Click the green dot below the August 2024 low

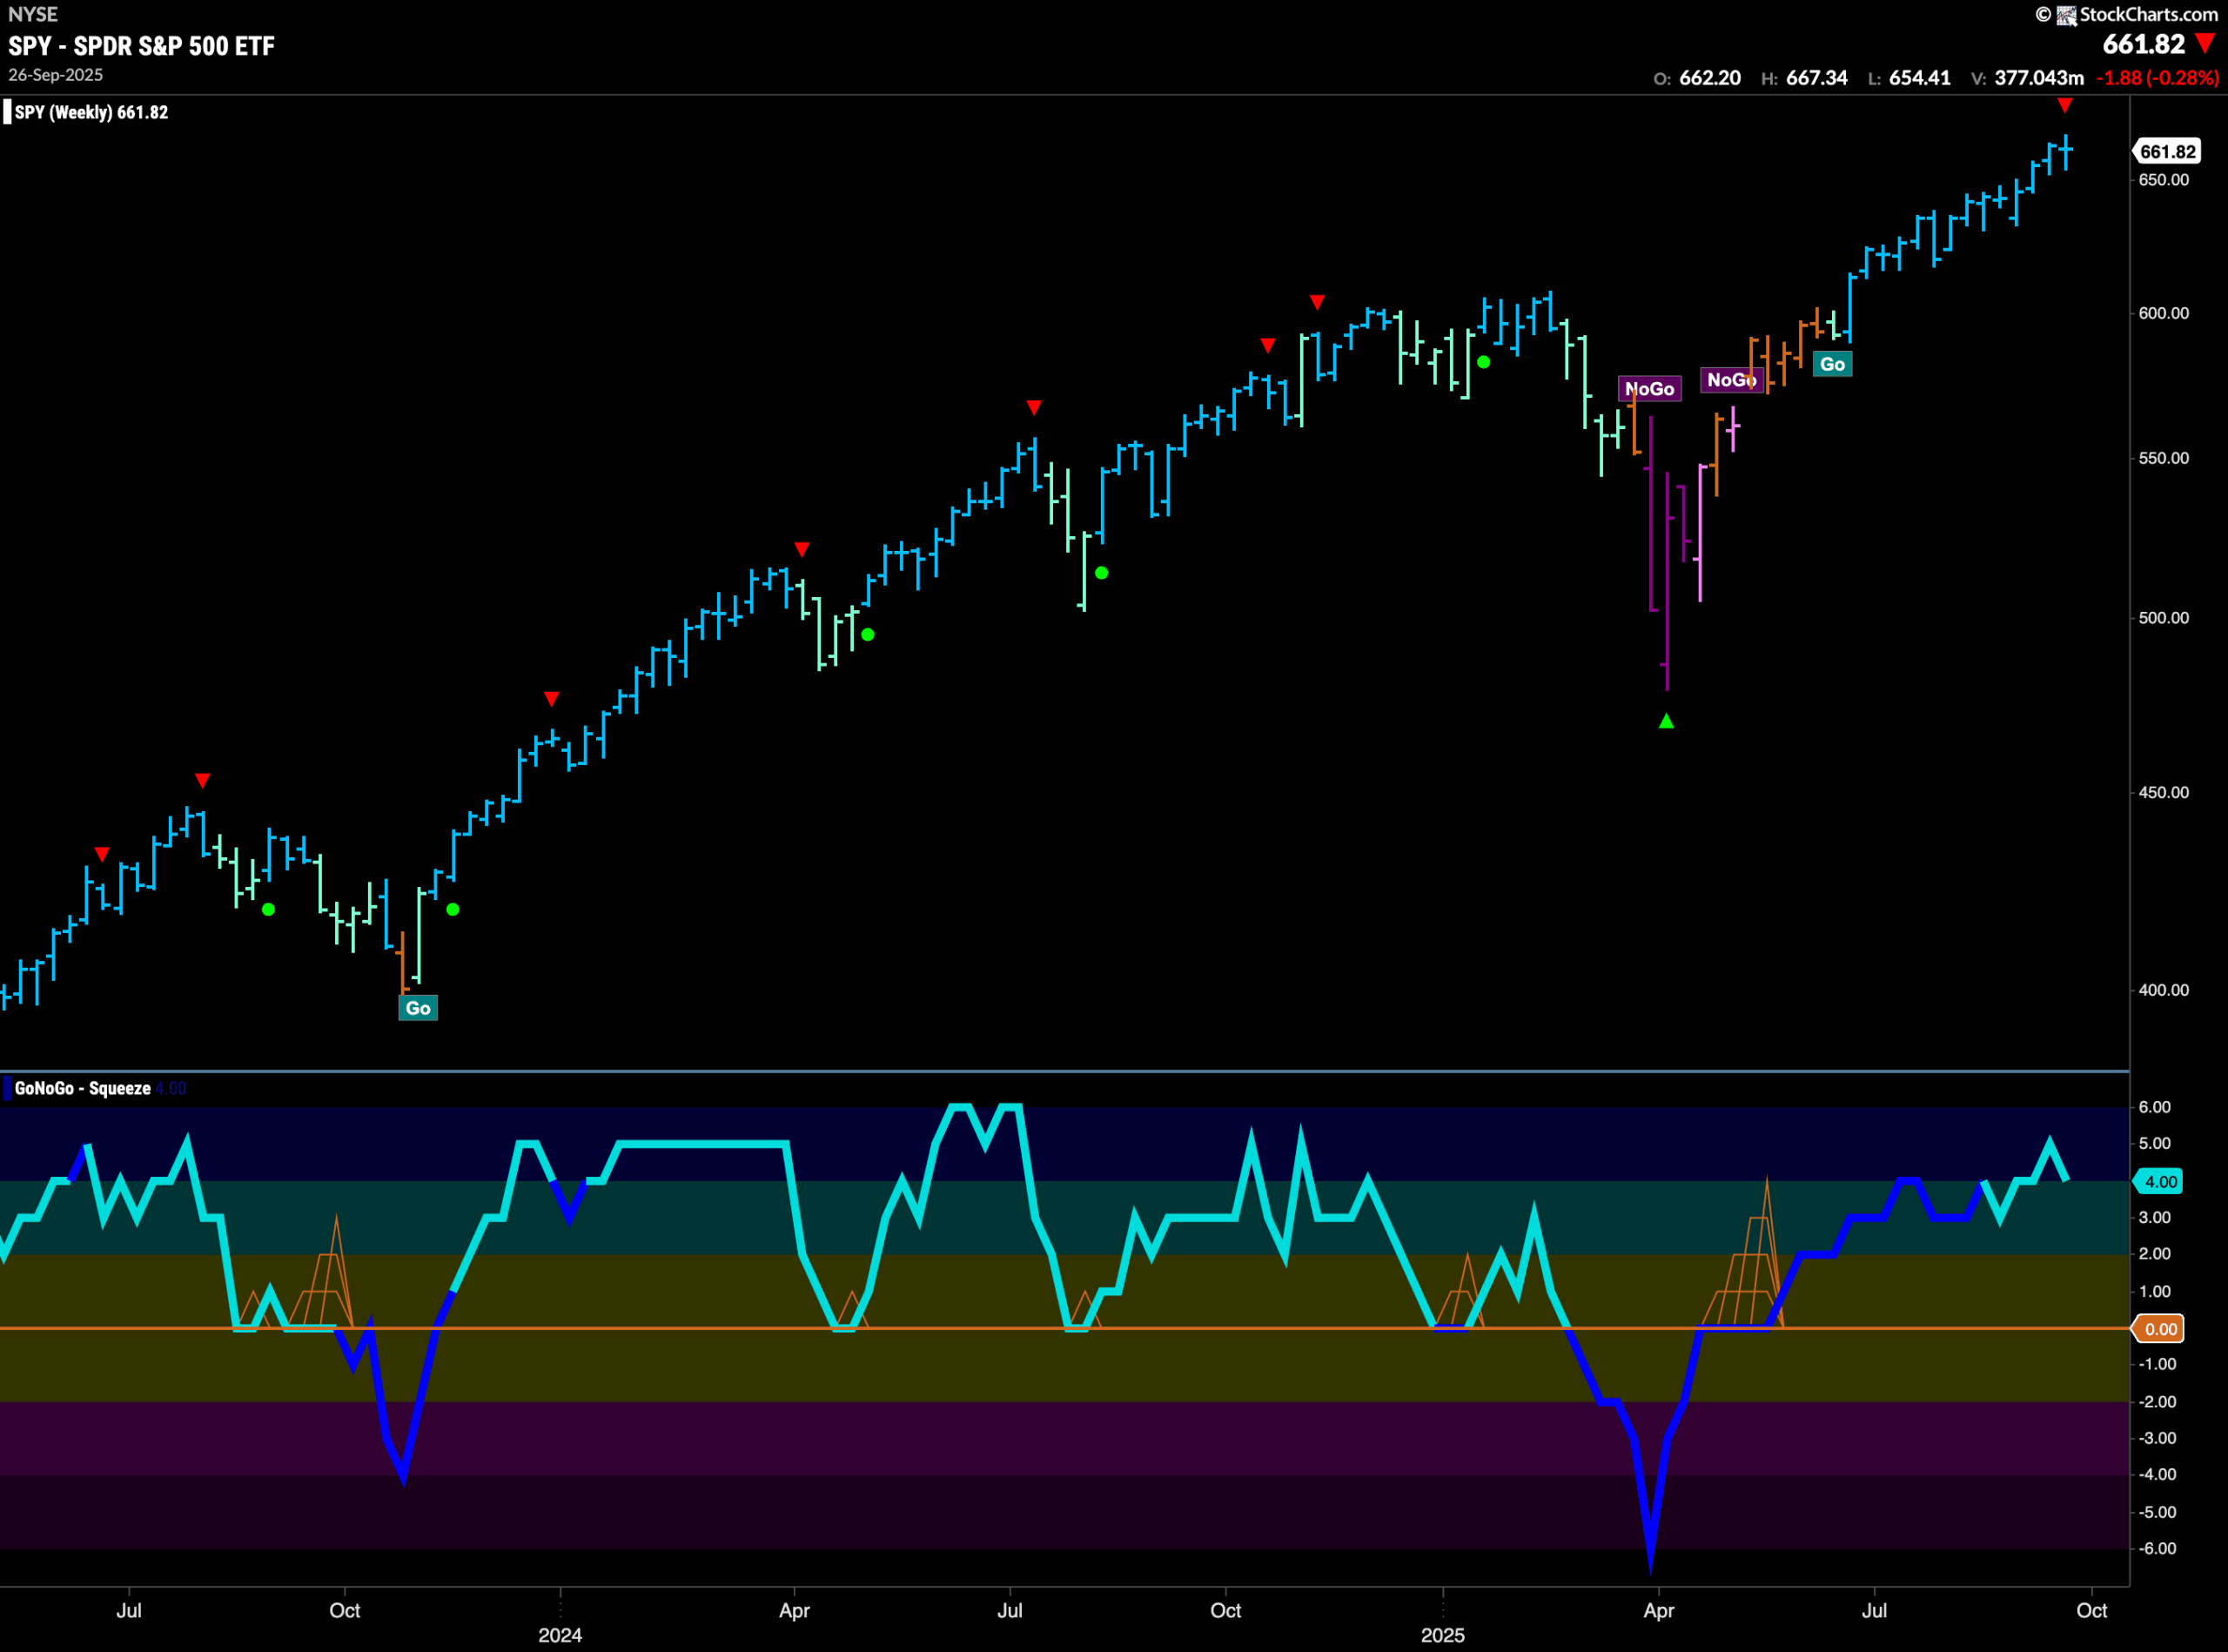click(x=1101, y=573)
